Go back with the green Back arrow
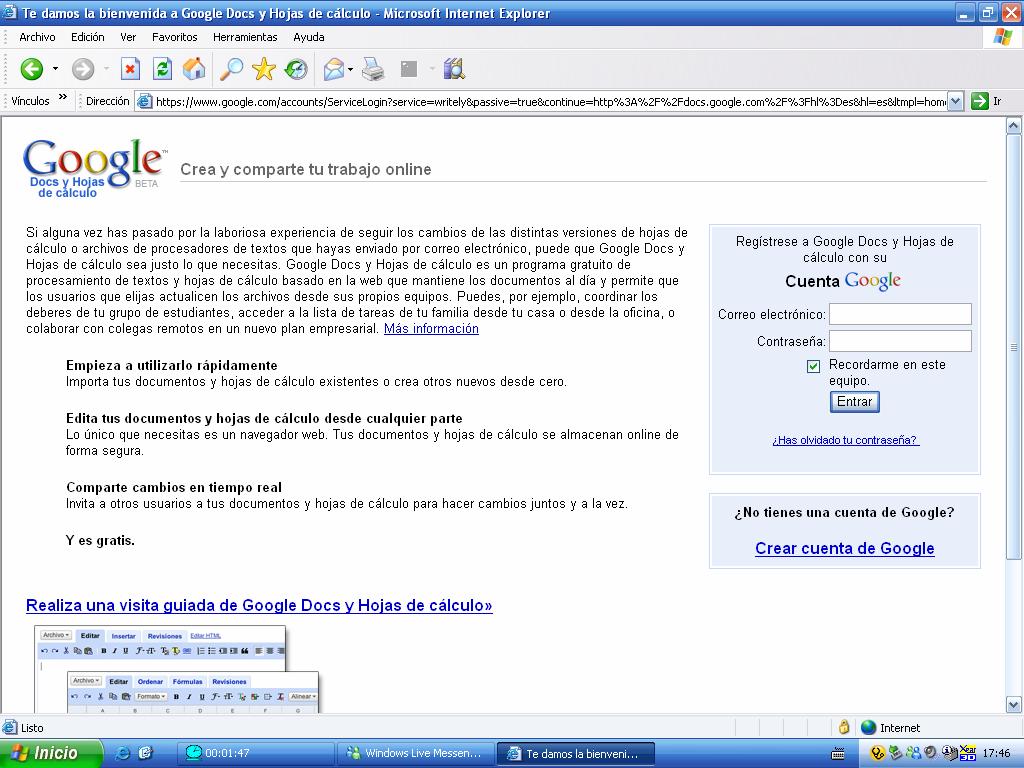1024x768 pixels. pyautogui.click(x=31, y=69)
